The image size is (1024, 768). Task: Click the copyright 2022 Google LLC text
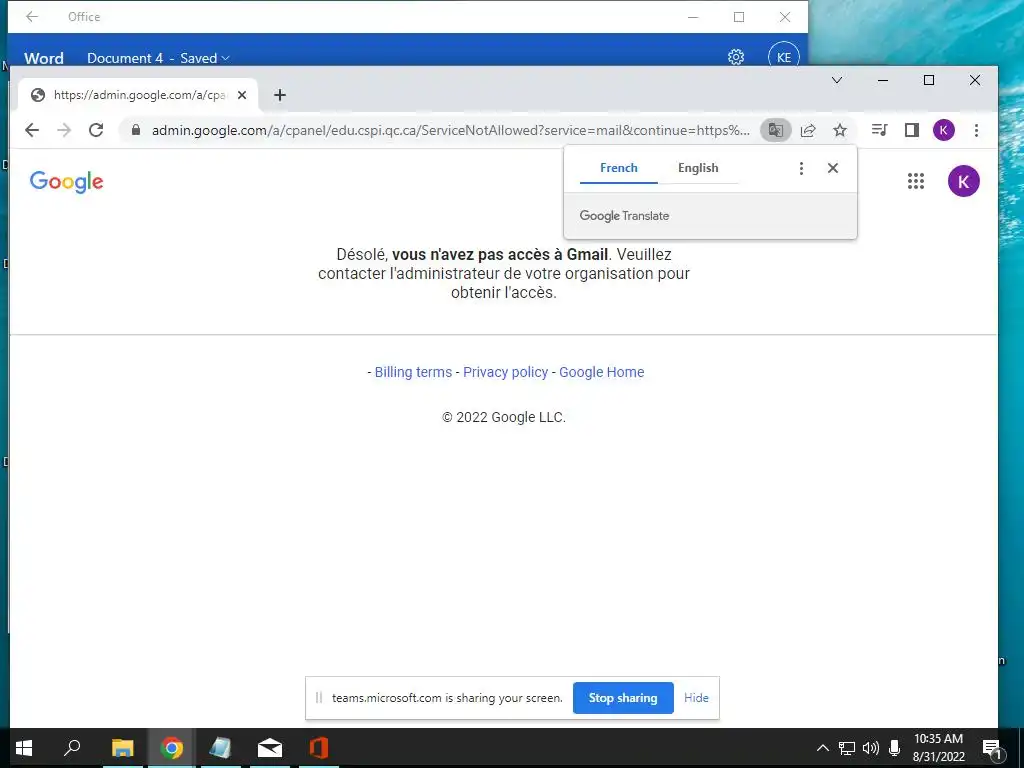click(504, 417)
